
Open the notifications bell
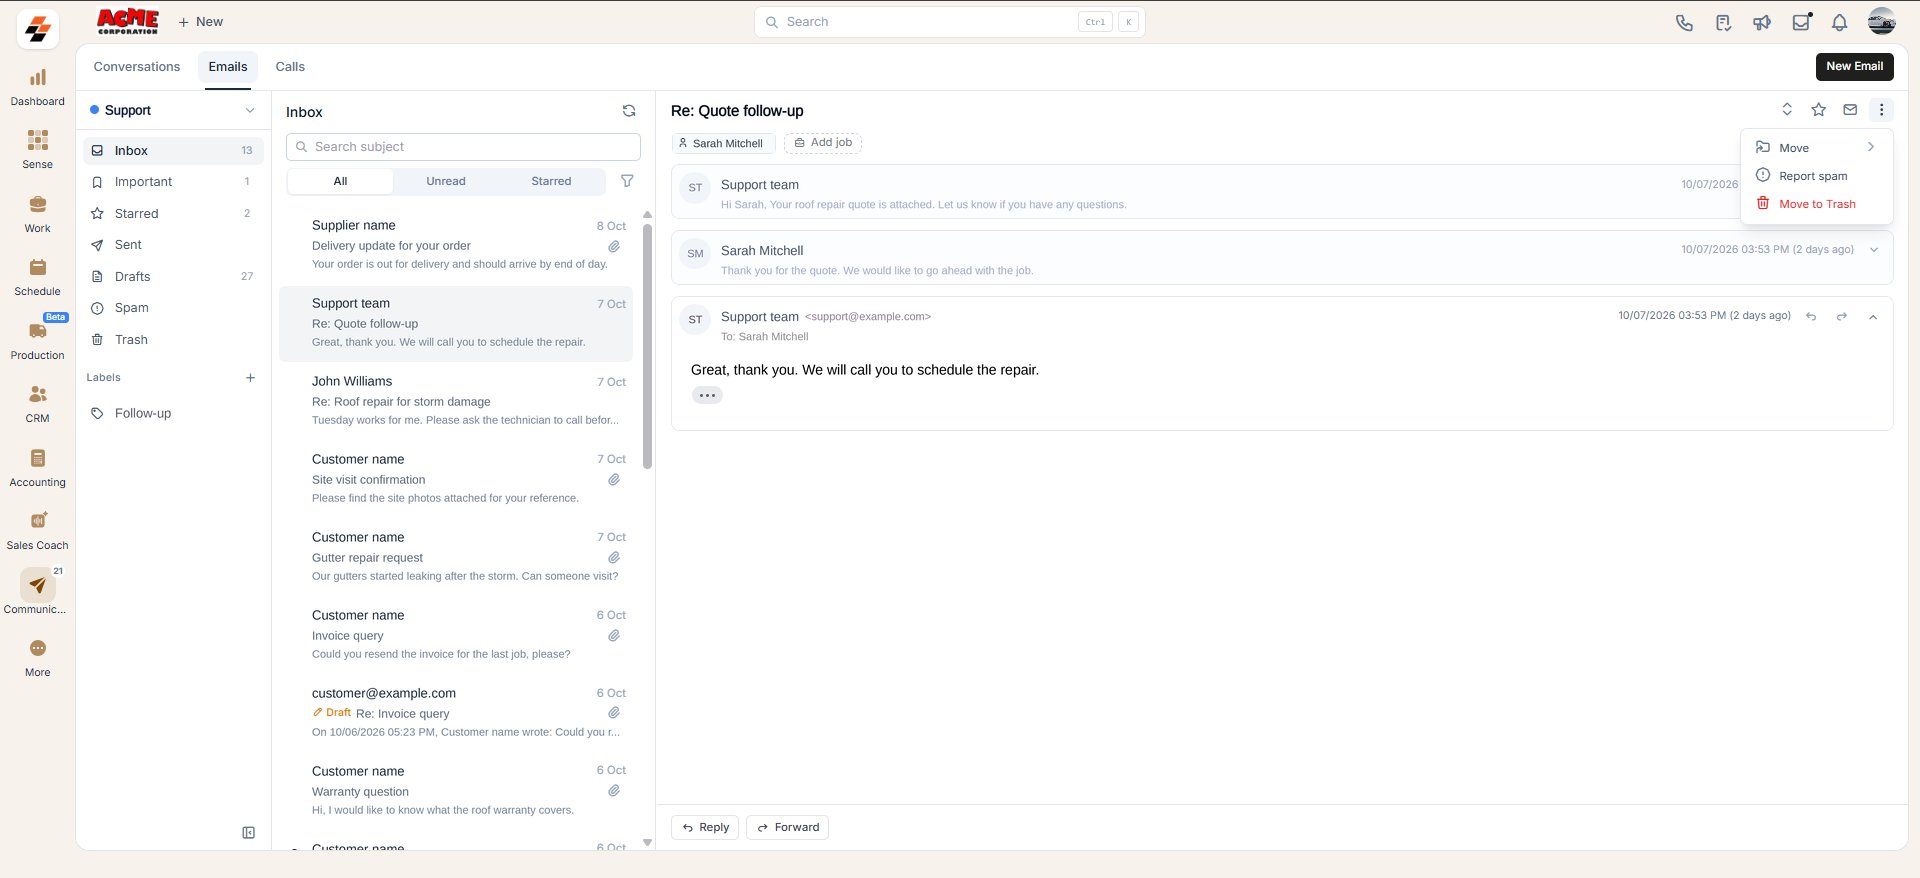tap(1839, 22)
